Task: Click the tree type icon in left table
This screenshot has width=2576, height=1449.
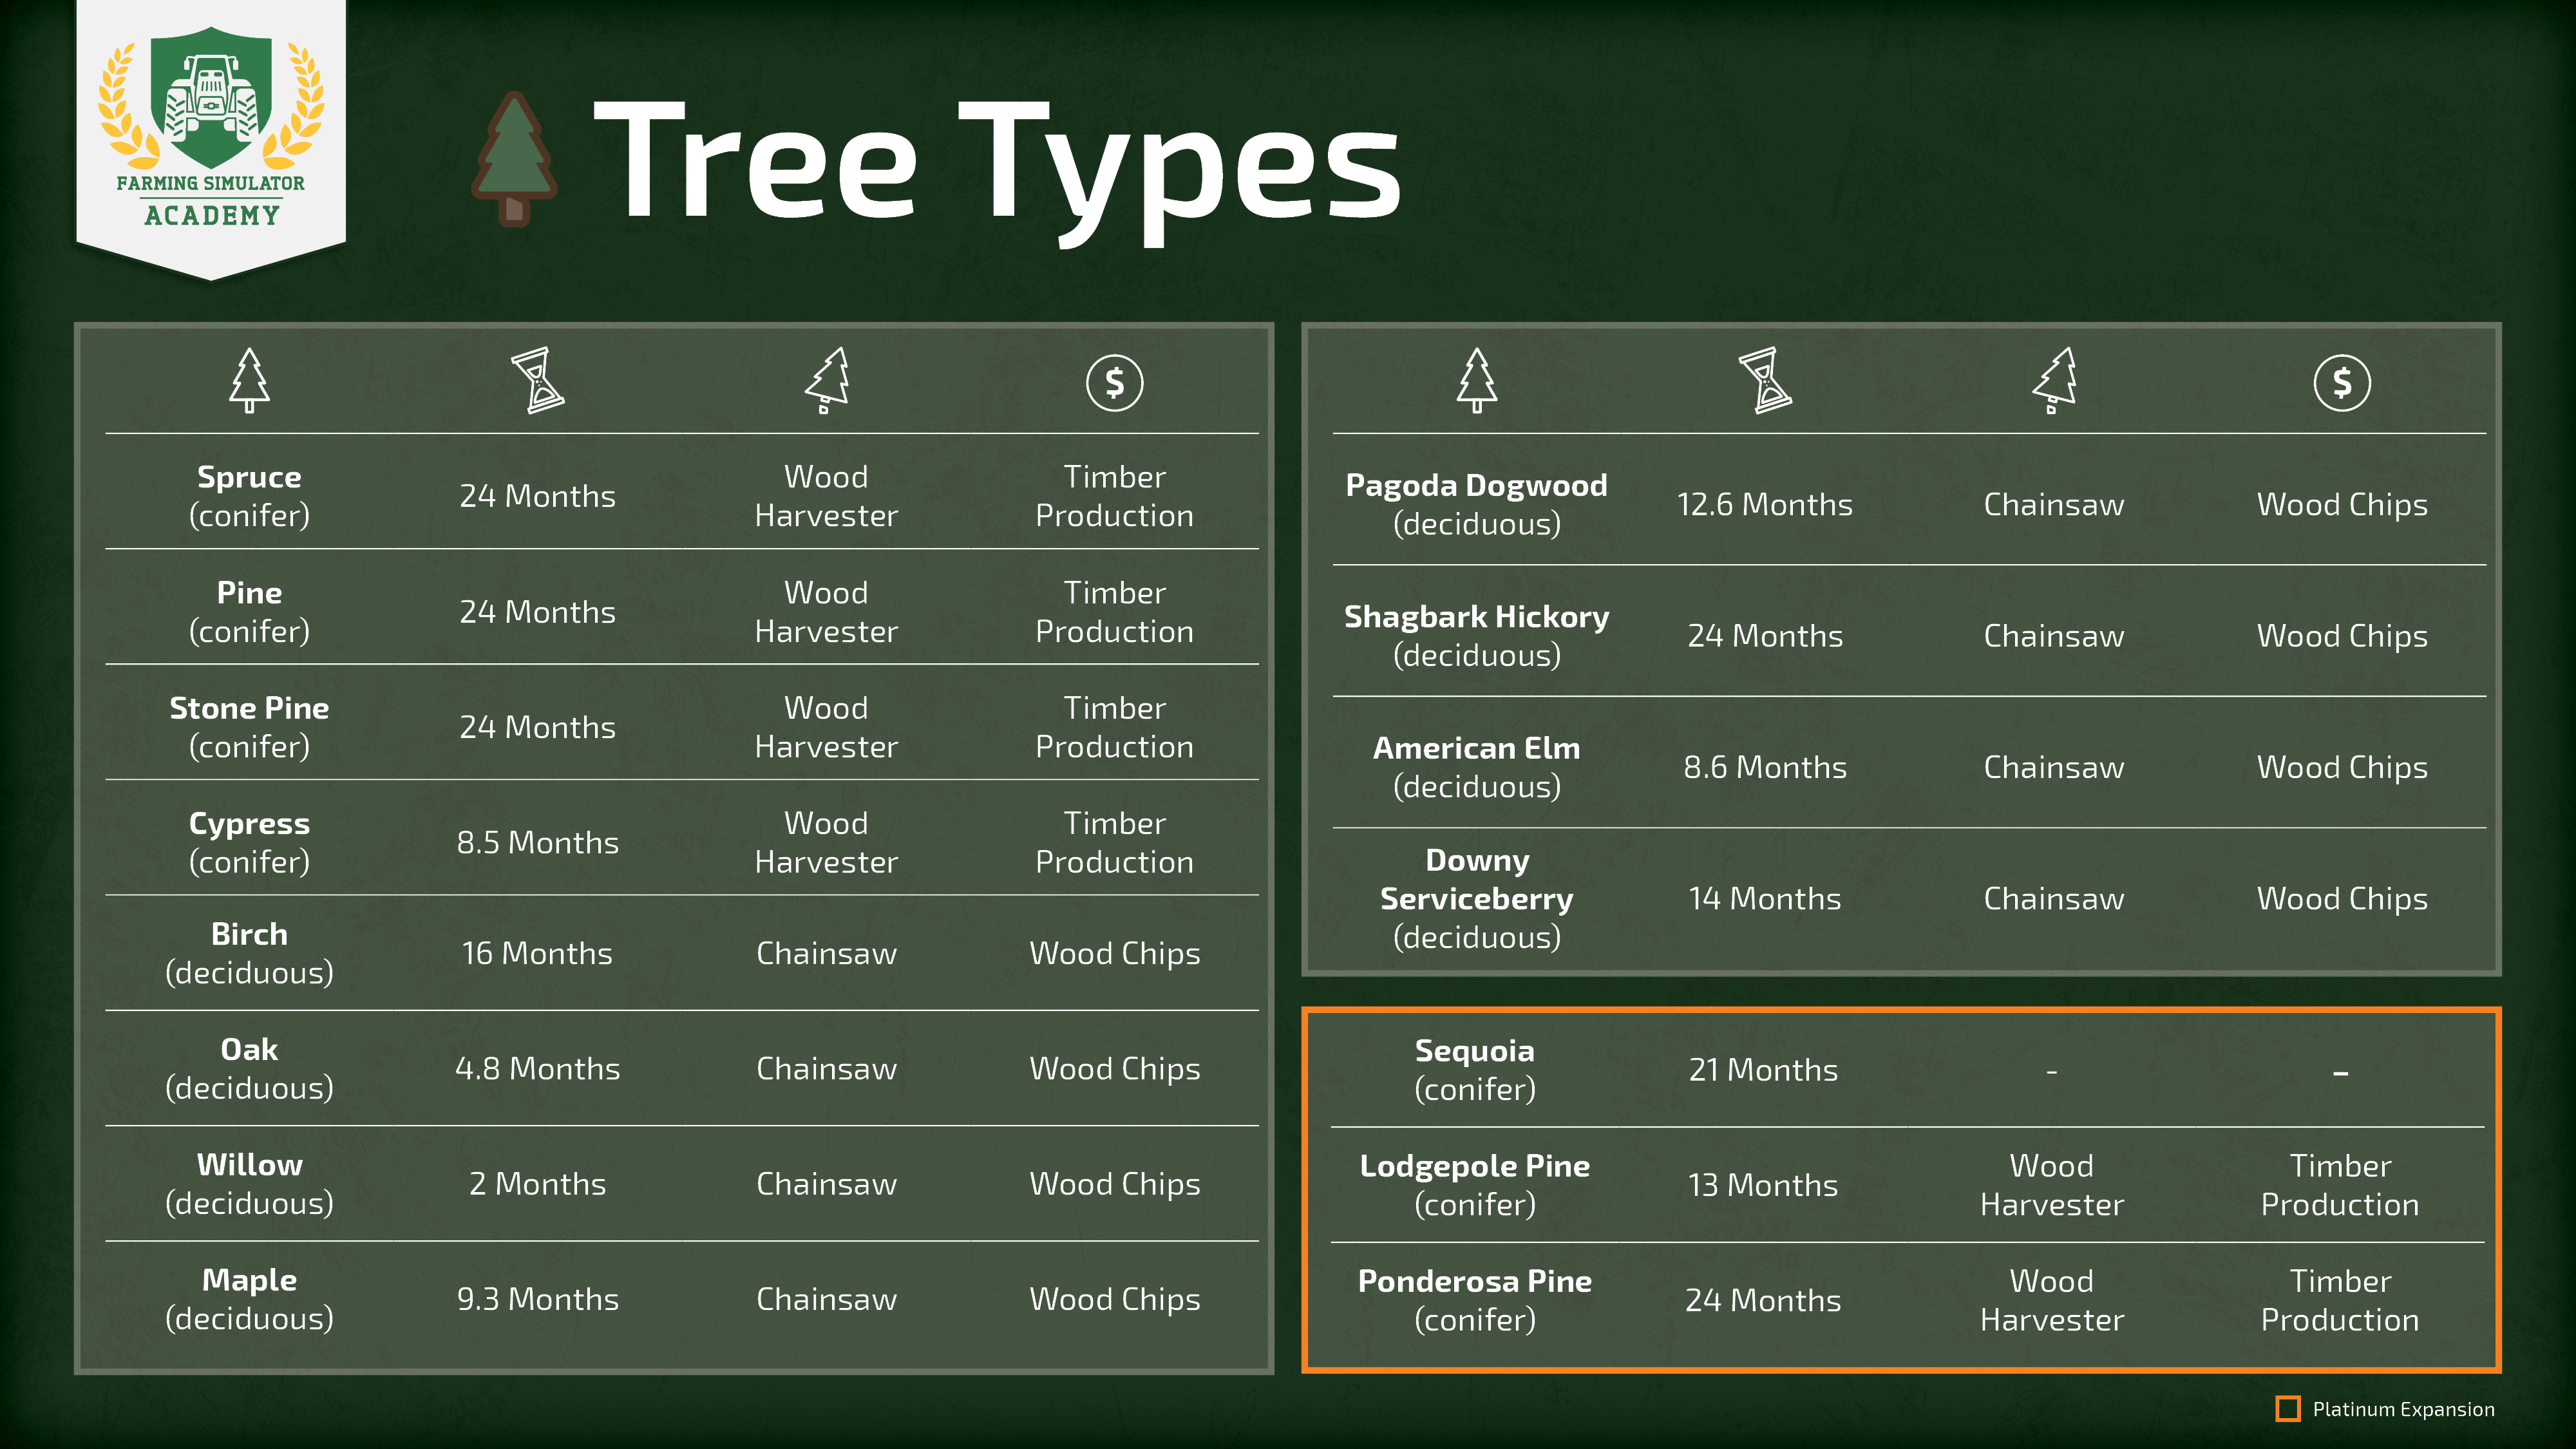Action: point(249,381)
